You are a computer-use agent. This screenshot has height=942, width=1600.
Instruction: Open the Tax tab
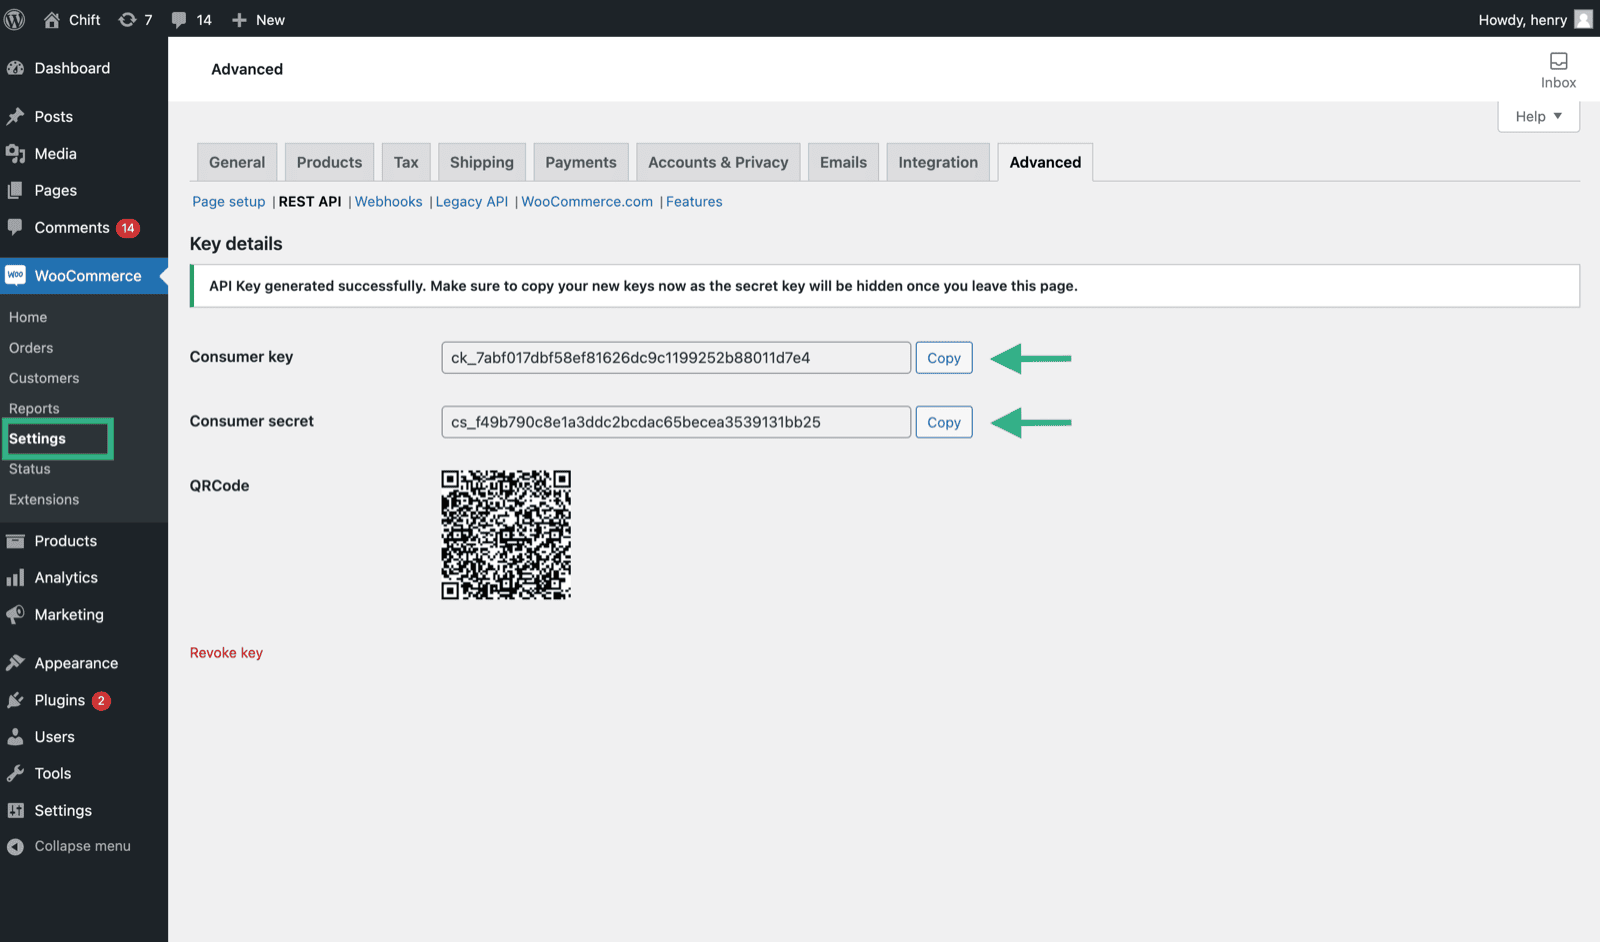point(406,162)
